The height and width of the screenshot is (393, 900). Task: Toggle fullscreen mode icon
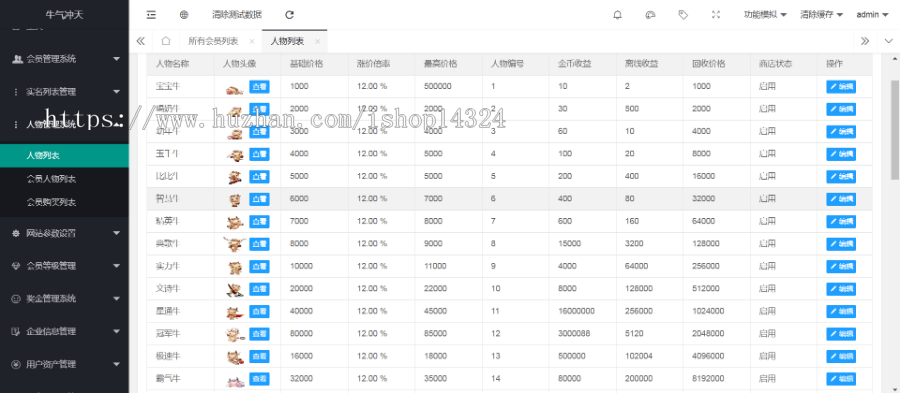[x=716, y=15]
